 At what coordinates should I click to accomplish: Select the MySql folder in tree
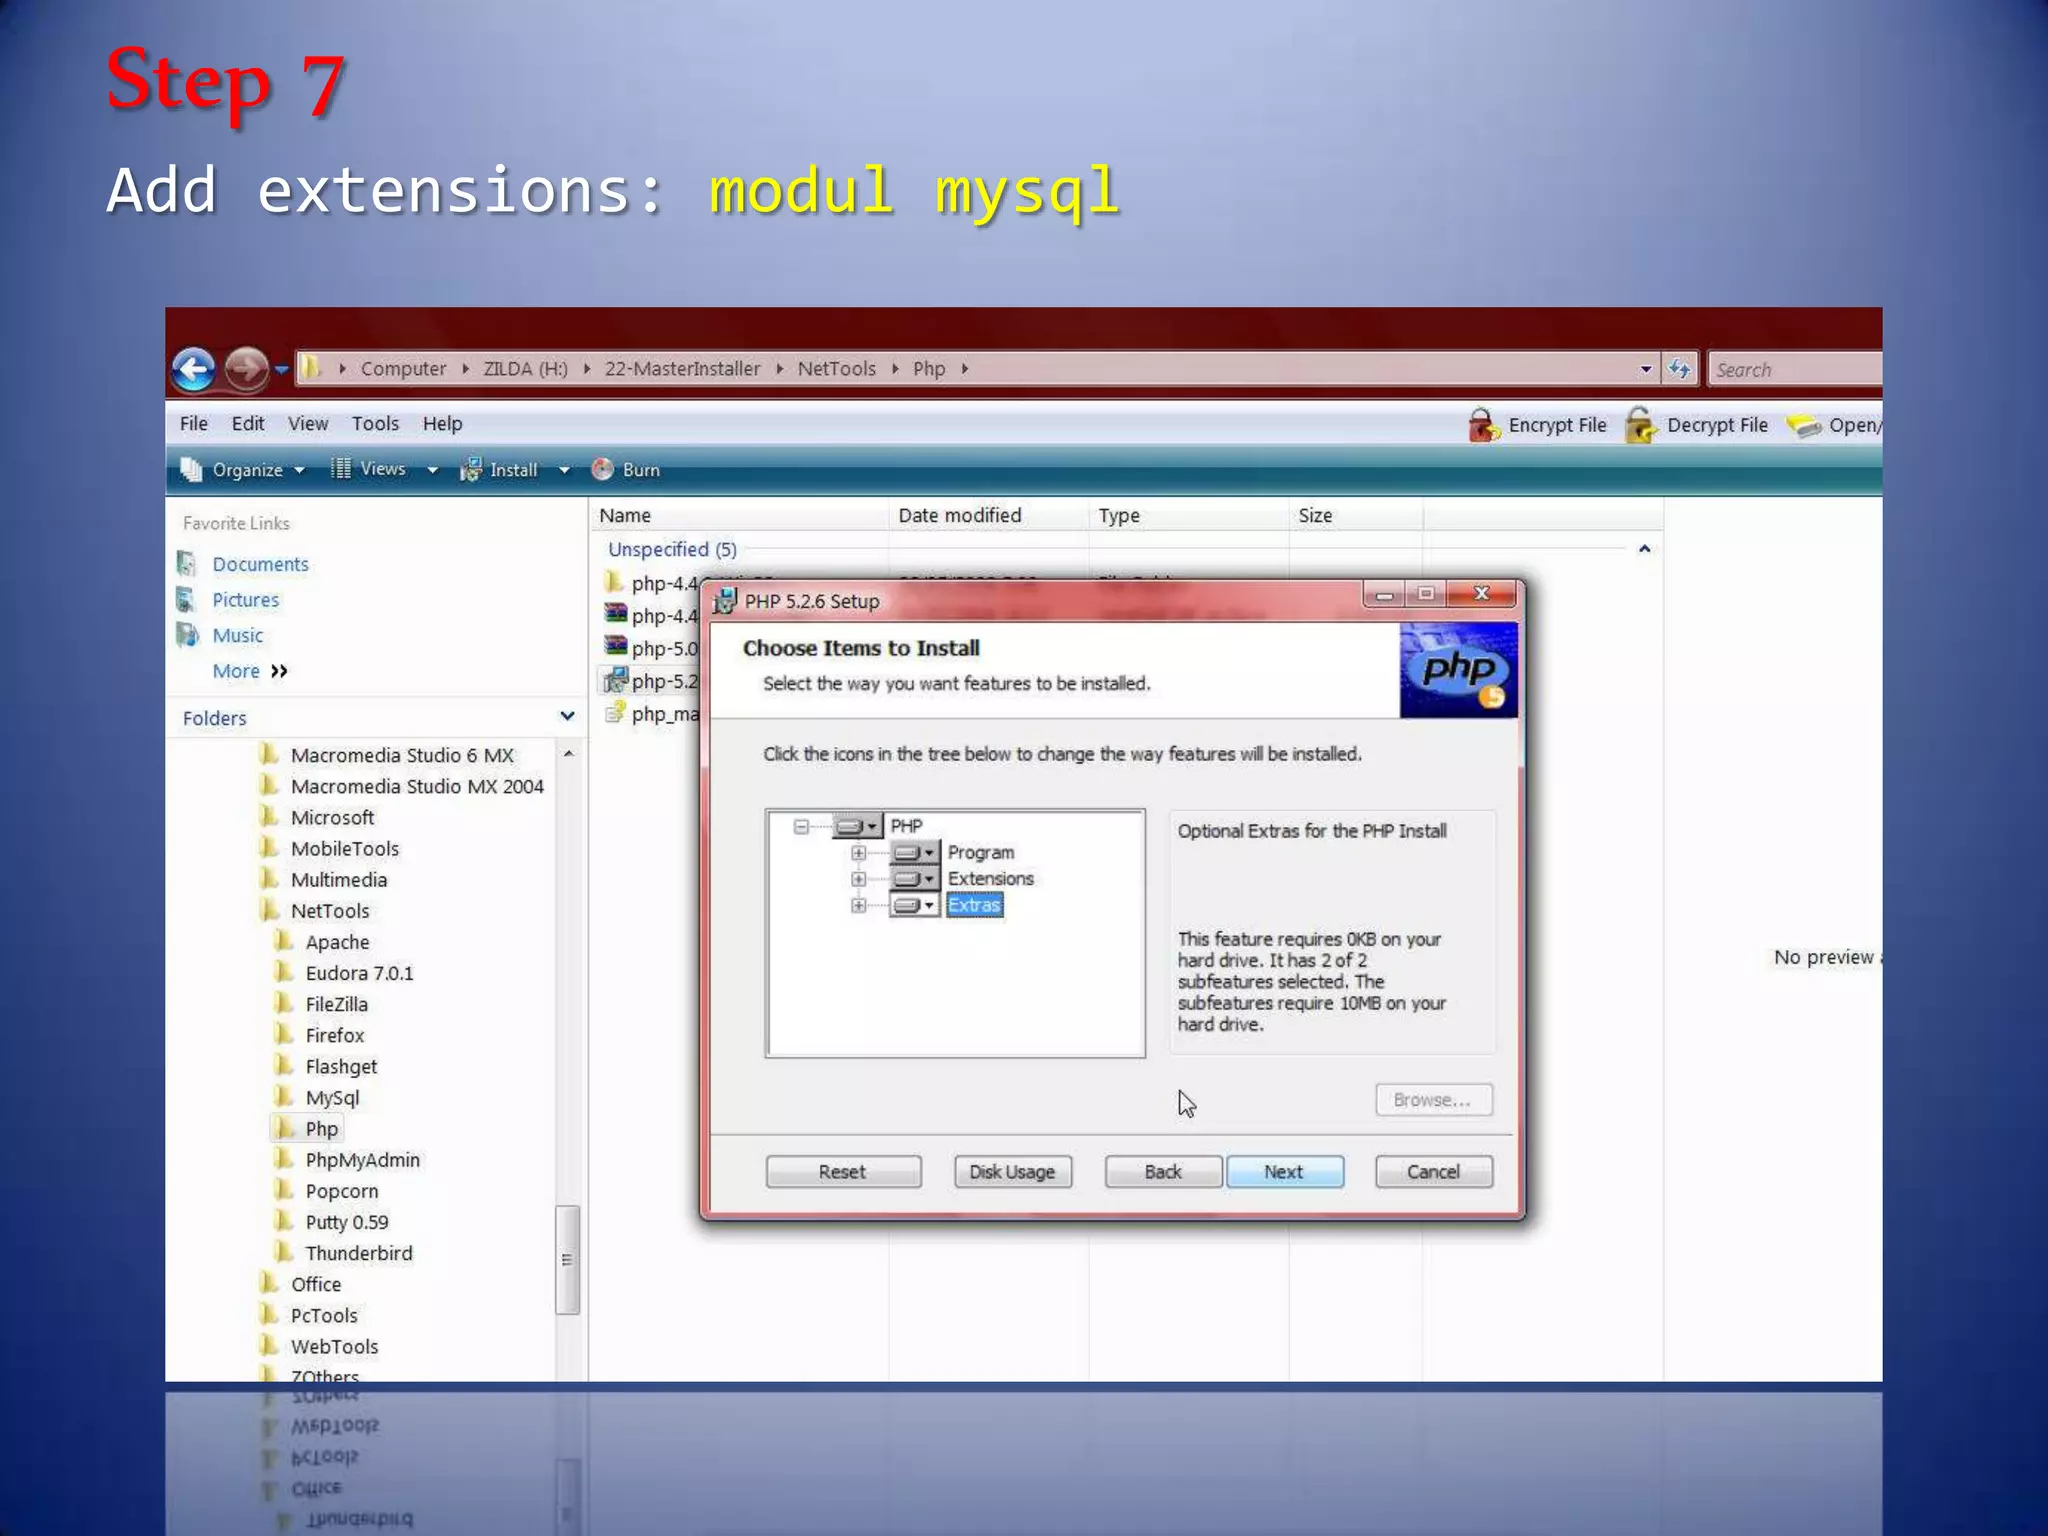point(332,1097)
